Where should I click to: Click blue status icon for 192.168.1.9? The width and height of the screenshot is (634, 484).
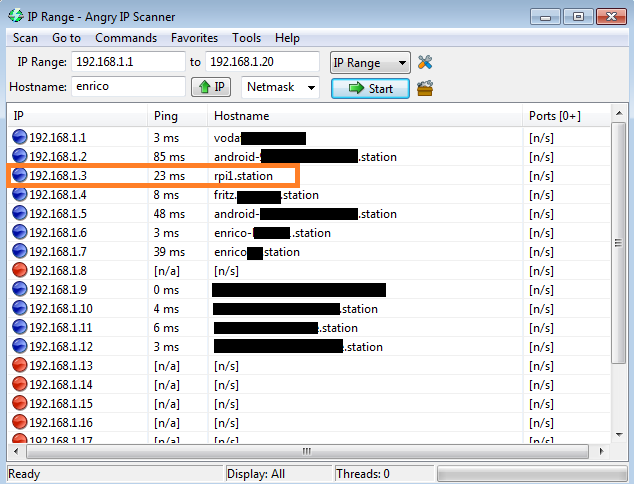(19, 289)
